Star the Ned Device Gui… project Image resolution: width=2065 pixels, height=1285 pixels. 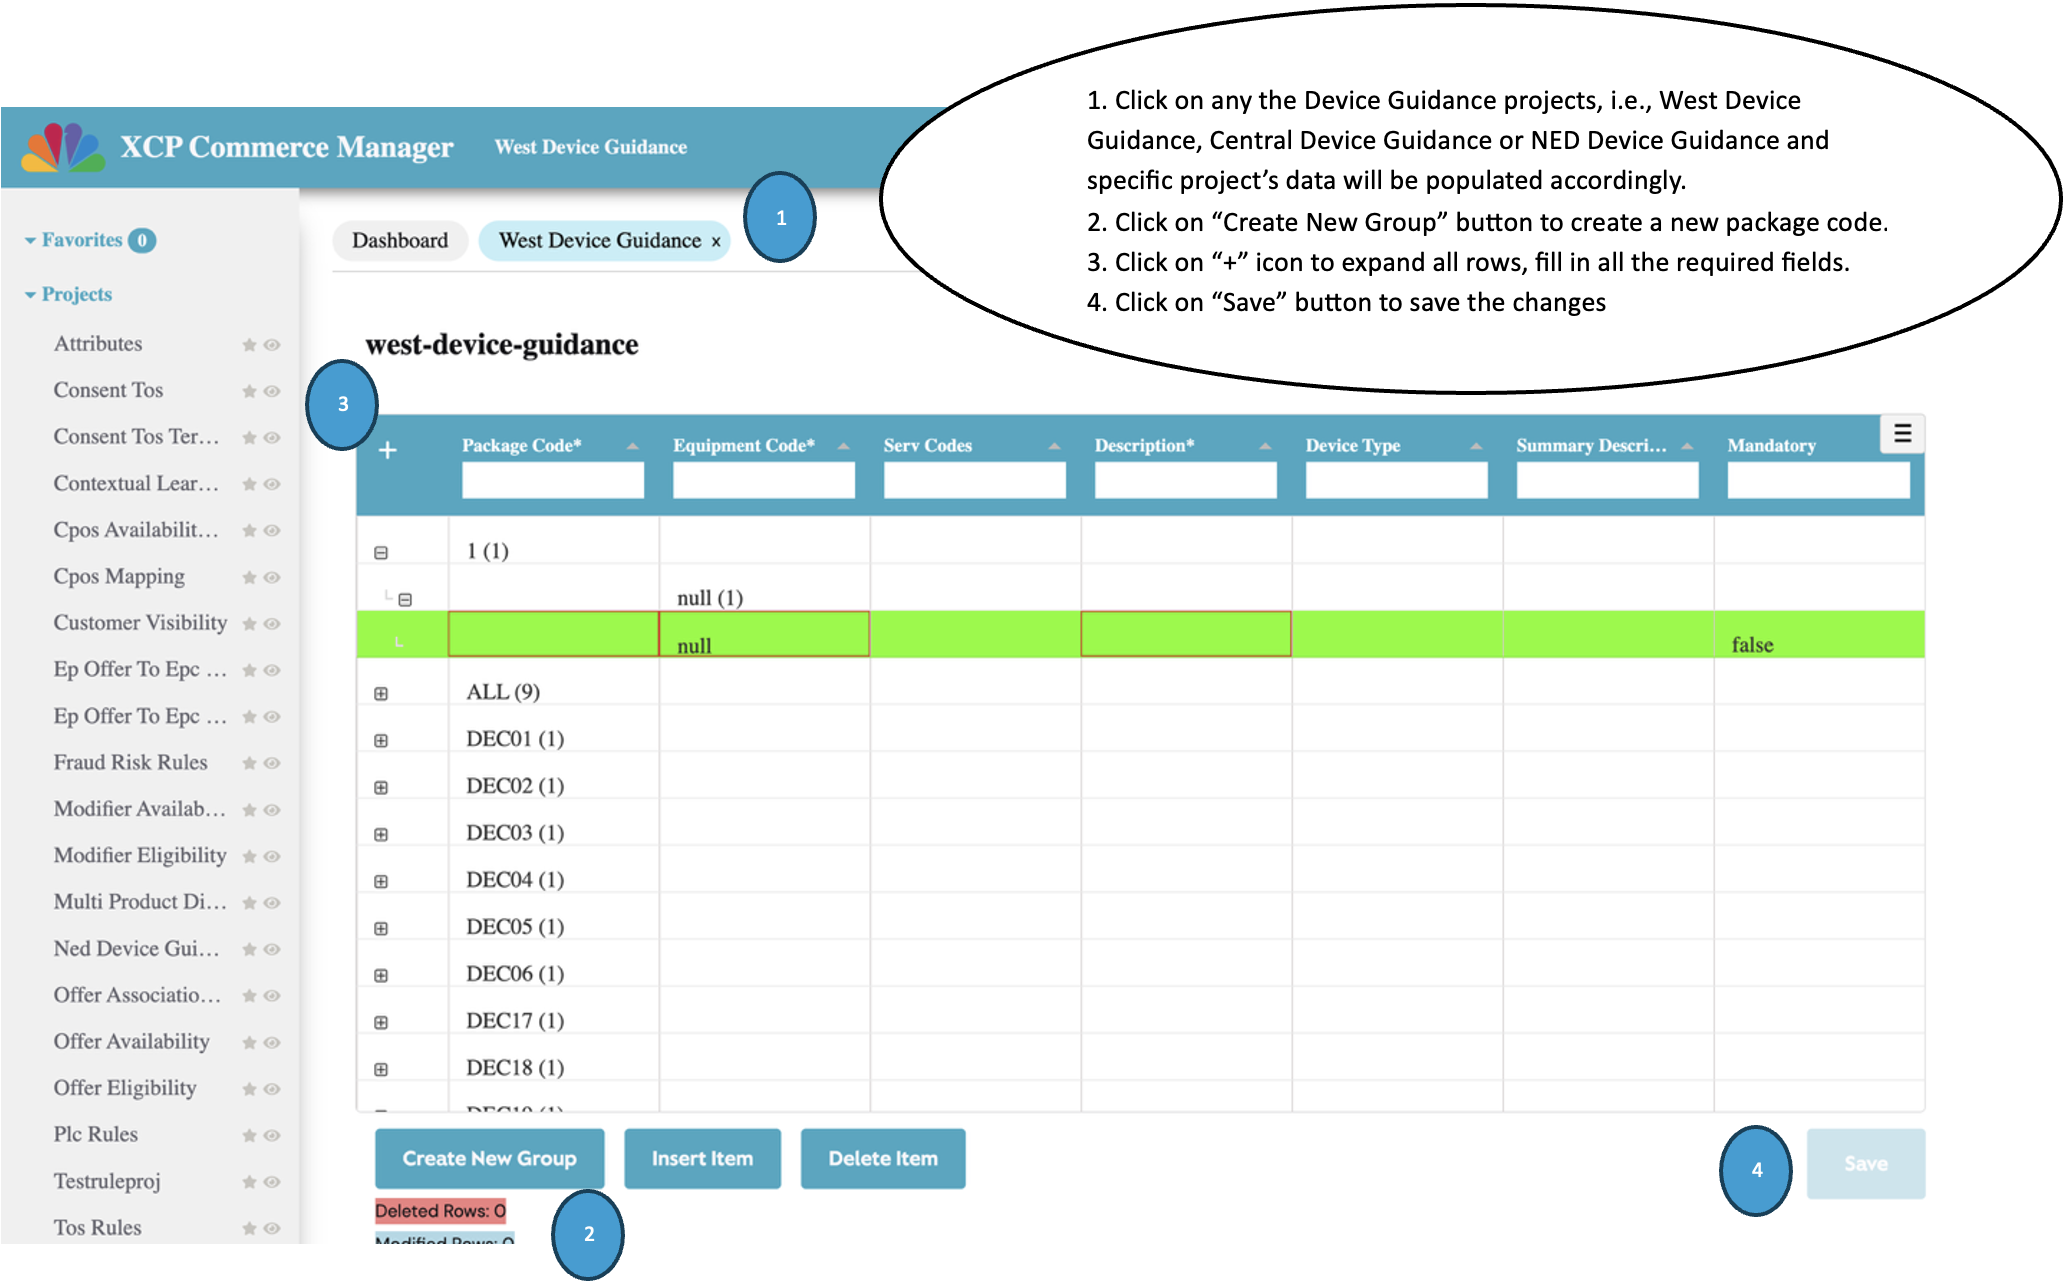pyautogui.click(x=249, y=949)
